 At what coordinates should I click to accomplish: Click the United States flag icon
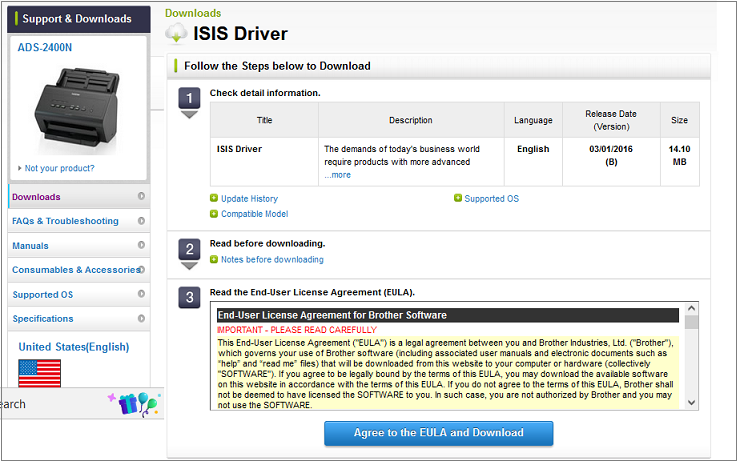(x=40, y=373)
